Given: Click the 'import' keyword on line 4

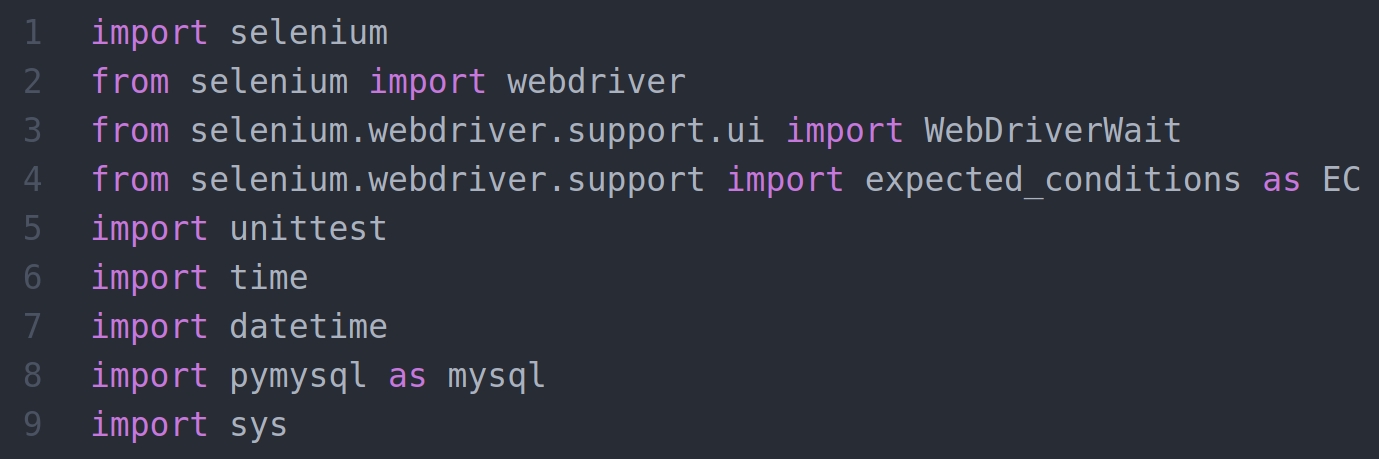Looking at the screenshot, I should click(785, 180).
